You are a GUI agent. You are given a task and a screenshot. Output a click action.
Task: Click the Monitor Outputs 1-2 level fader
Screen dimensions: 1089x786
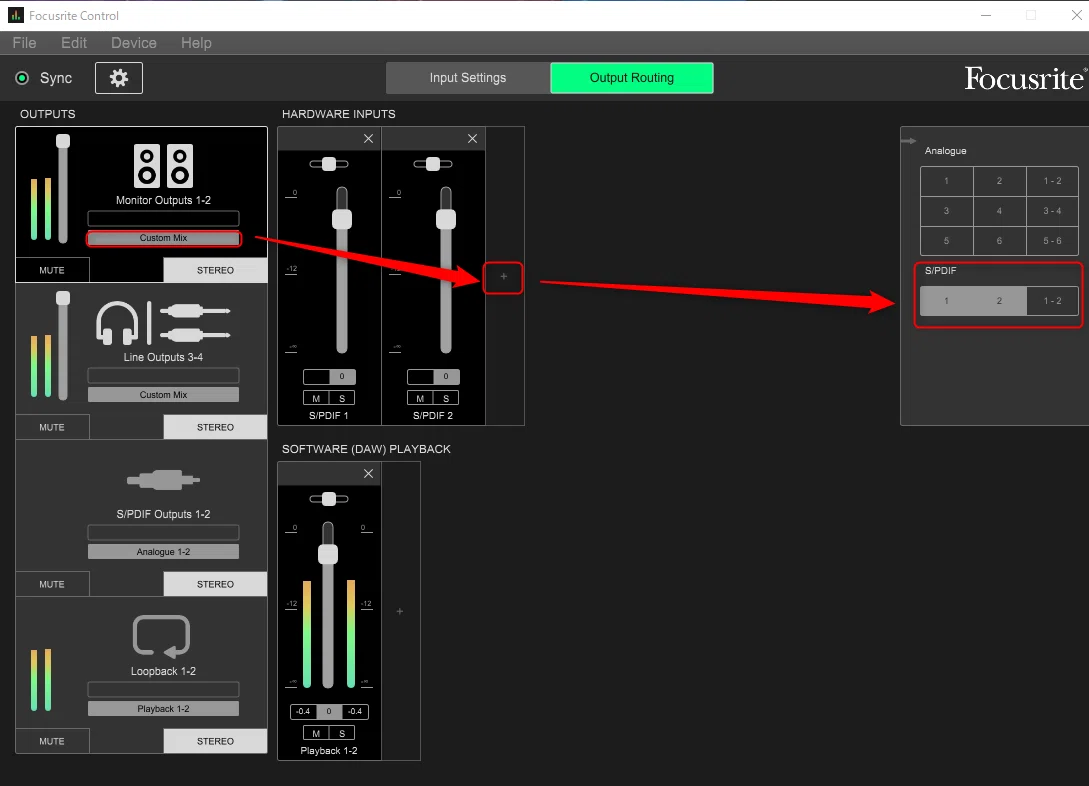(x=63, y=141)
